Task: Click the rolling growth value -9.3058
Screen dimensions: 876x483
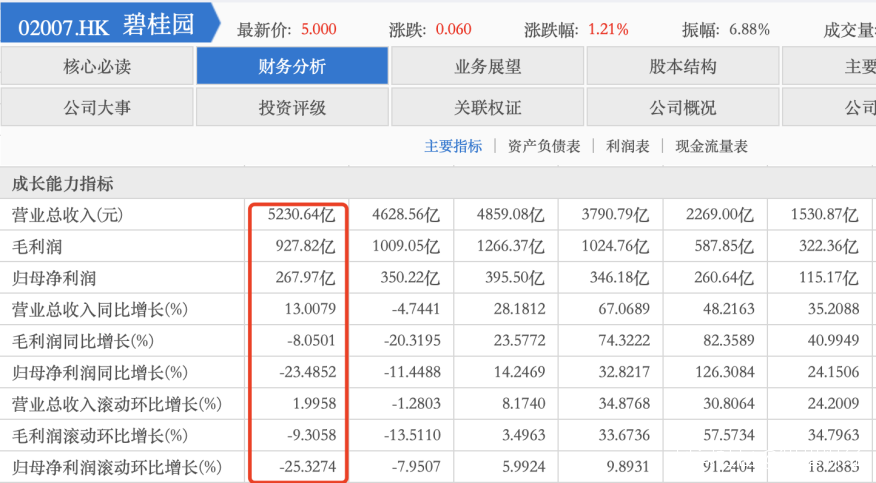Action: coord(311,436)
